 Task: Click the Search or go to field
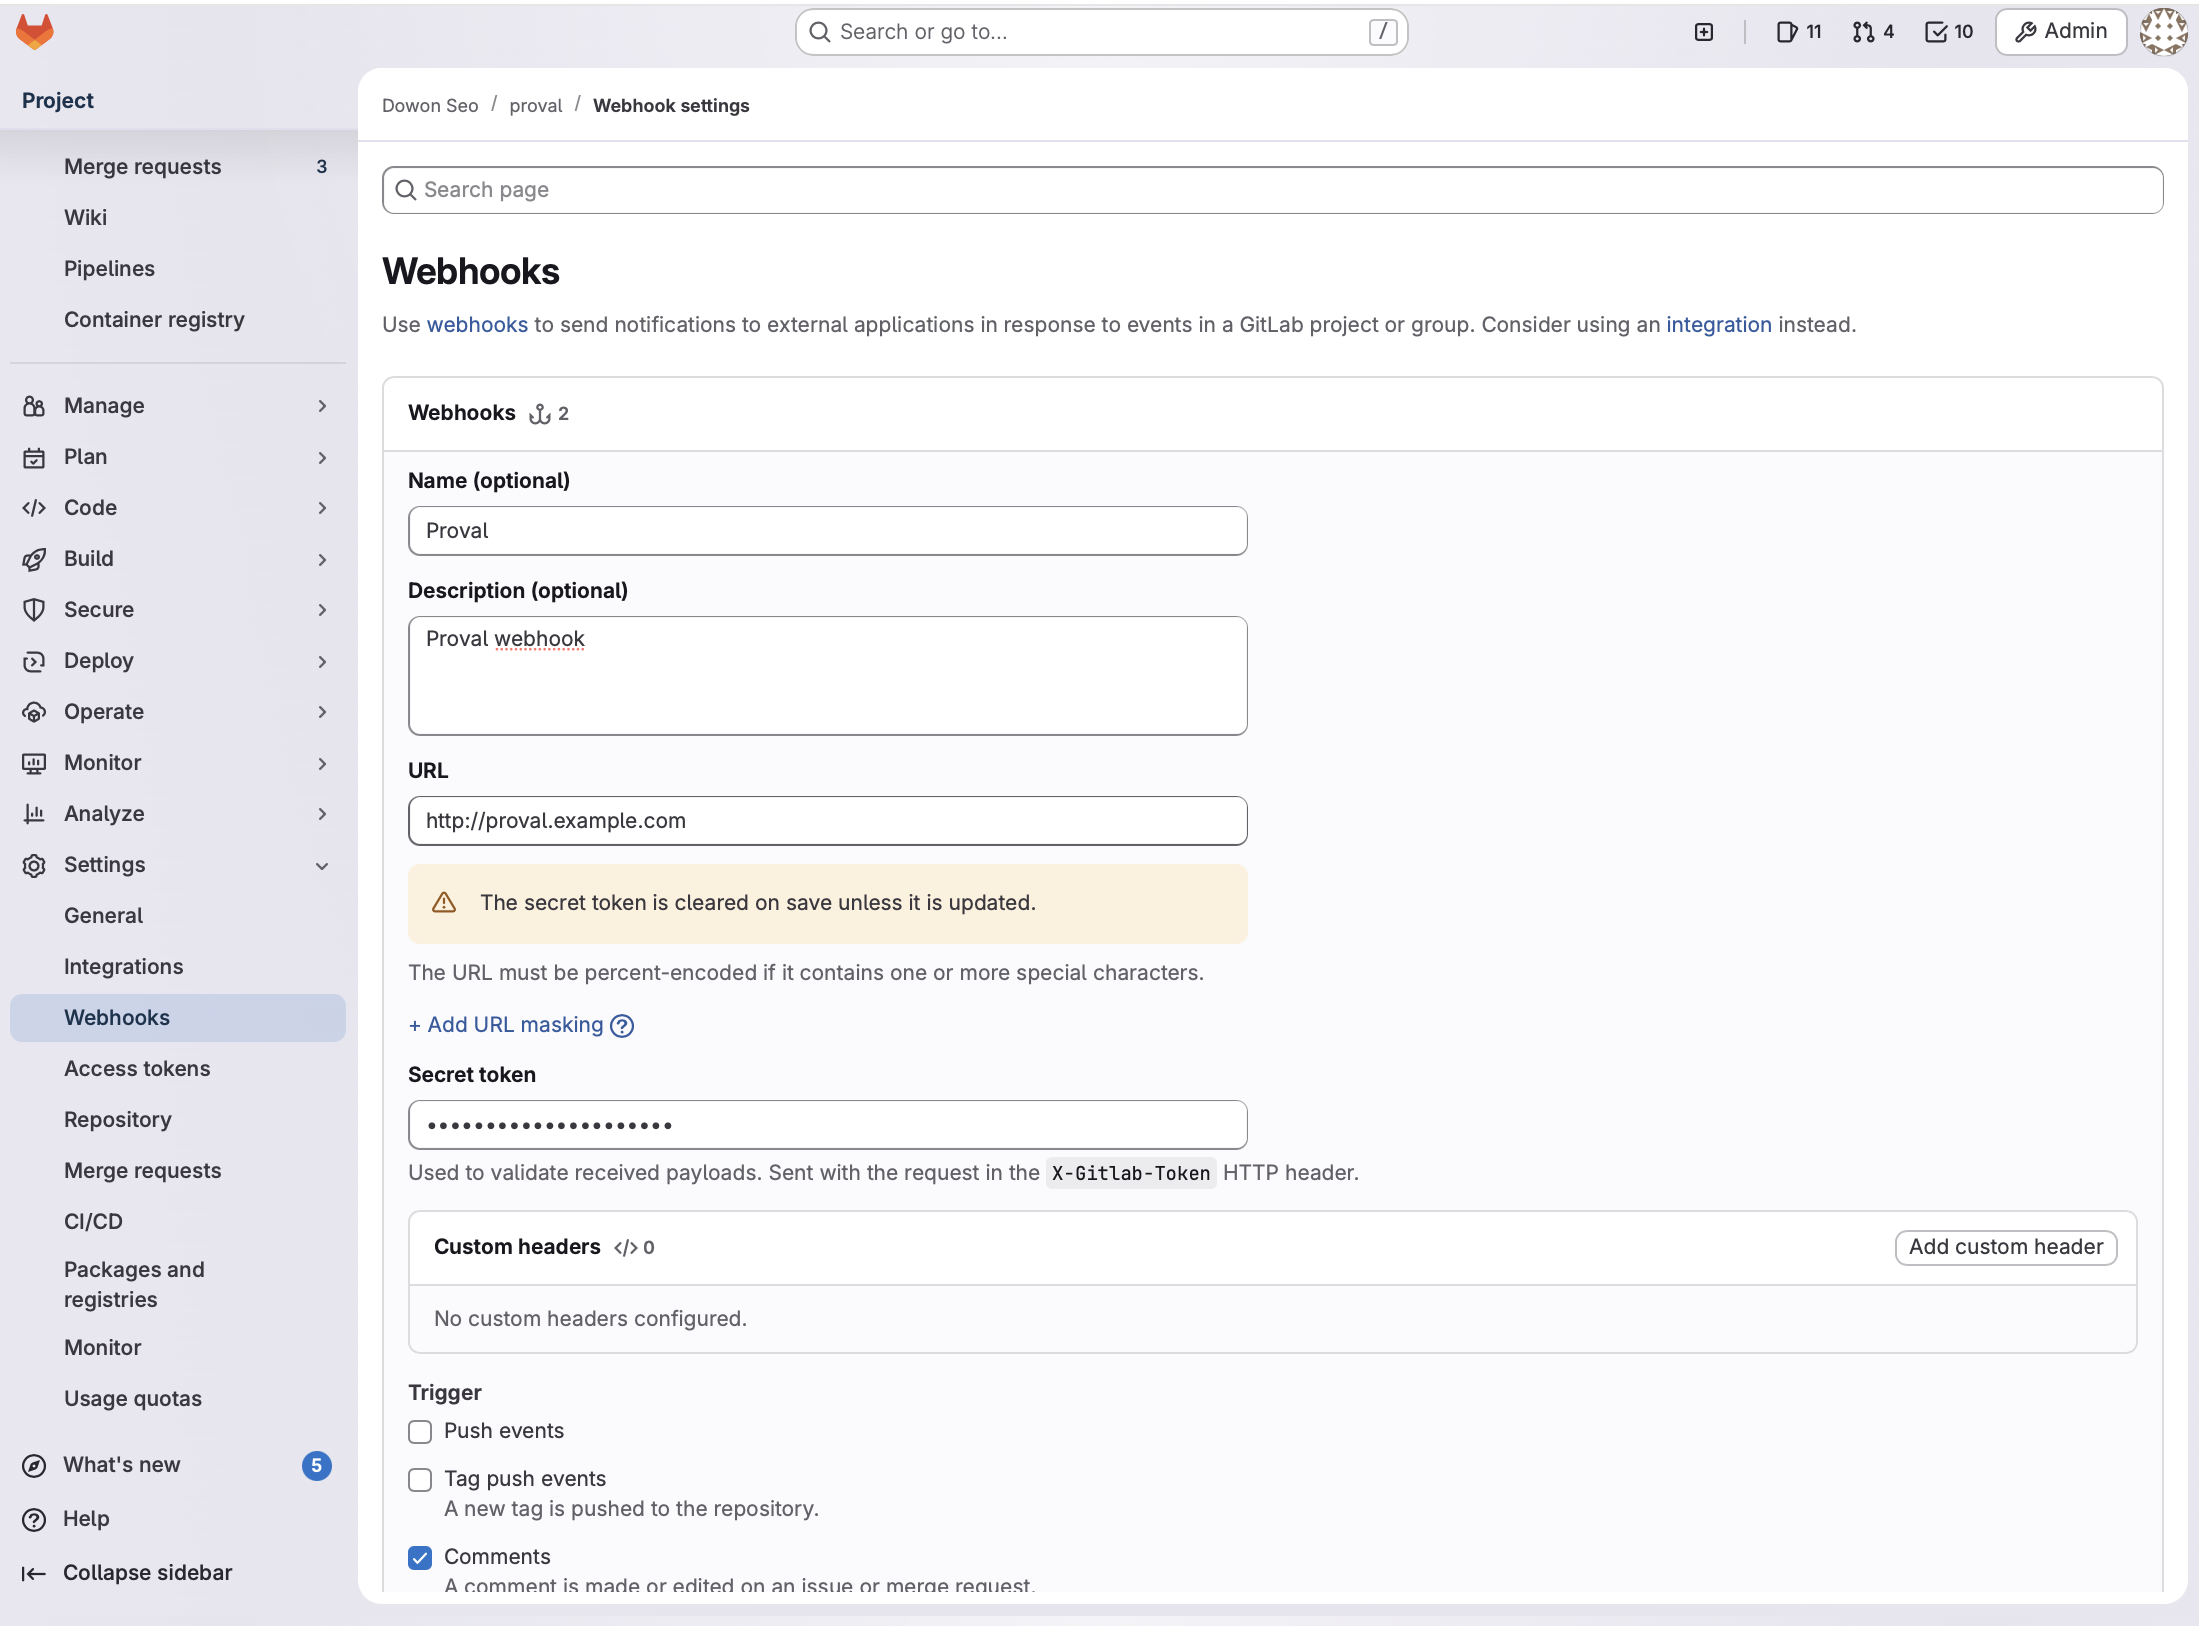pyautogui.click(x=1102, y=32)
